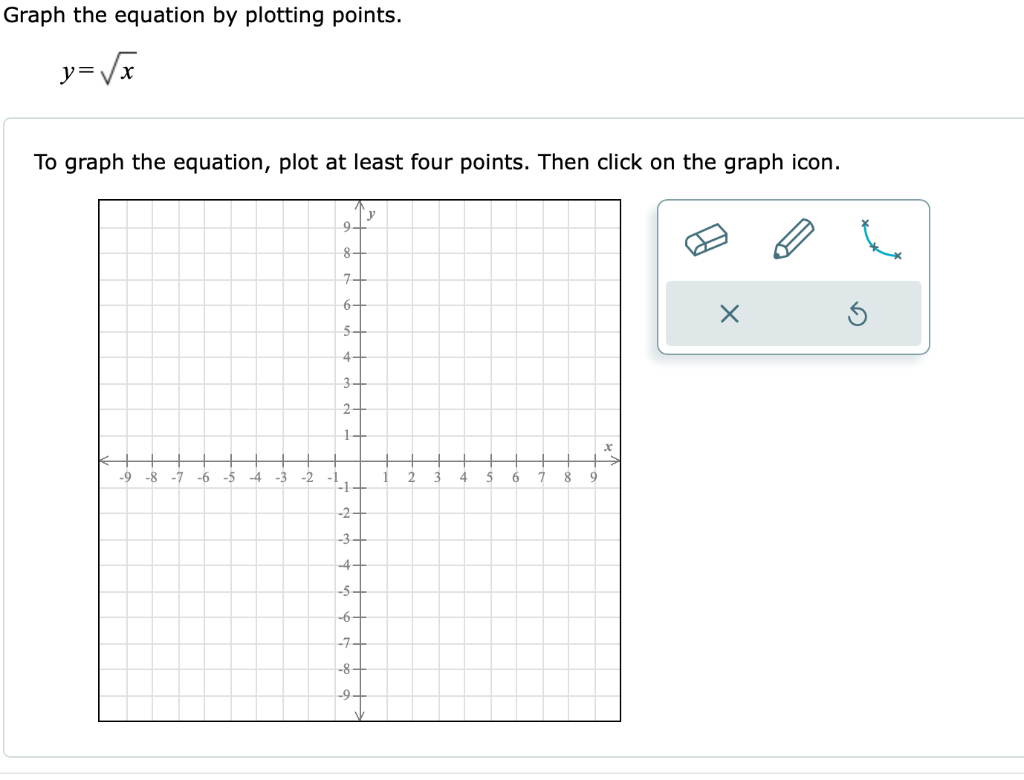
Task: Plot a point at the origin
Action: click(x=360, y=461)
